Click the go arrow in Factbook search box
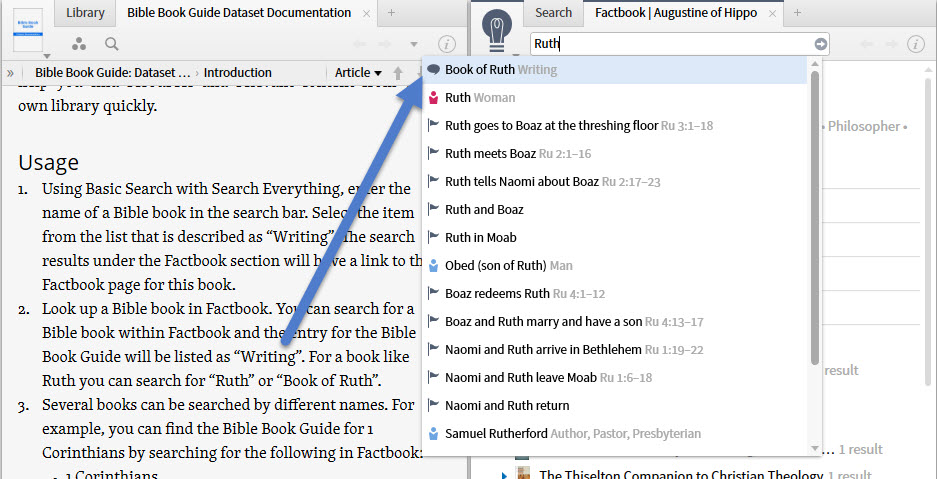This screenshot has height=479, width=937. 820,44
